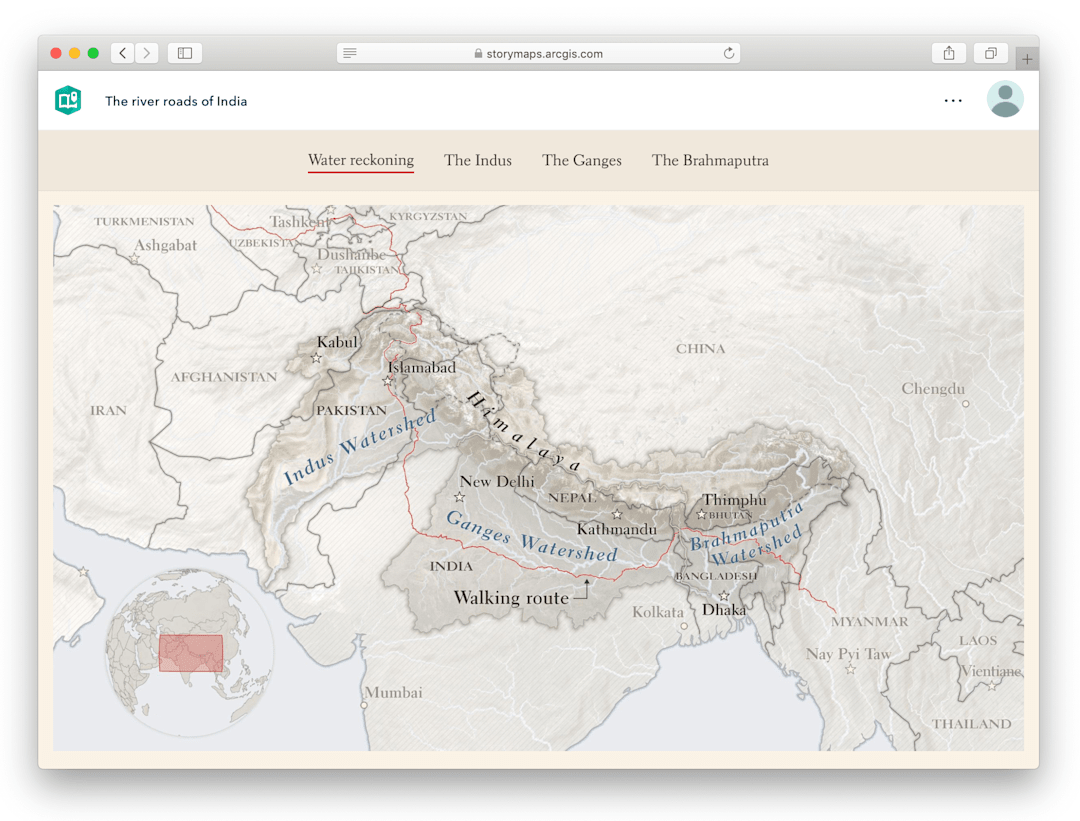1080x821 pixels.
Task: Click the Safari share icon
Action: coord(949,53)
